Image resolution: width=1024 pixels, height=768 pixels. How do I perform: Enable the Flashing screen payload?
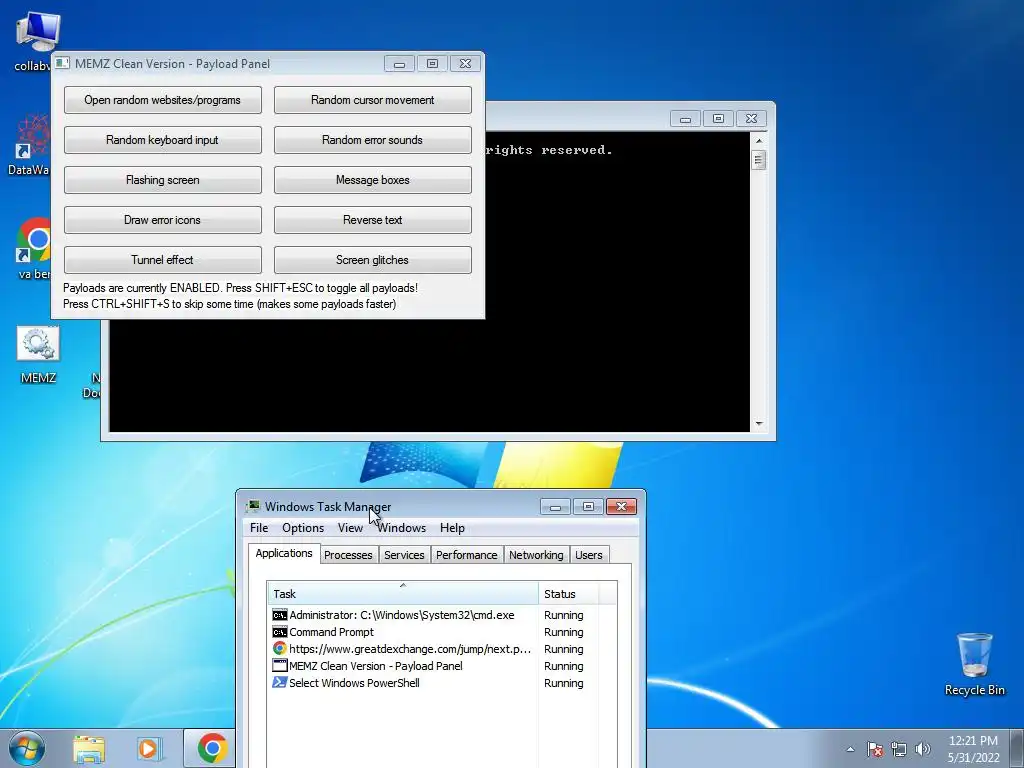click(x=163, y=180)
